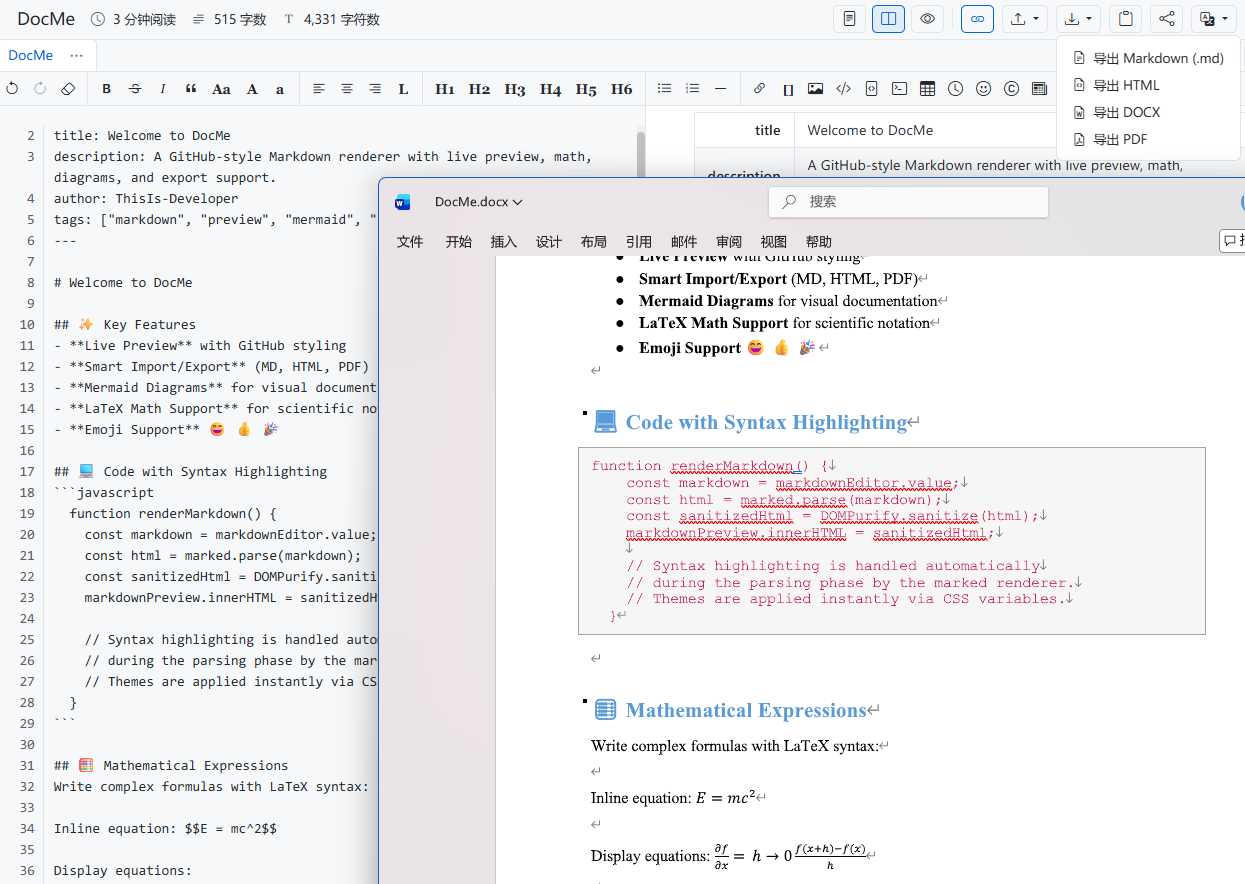1245x884 pixels.
Task: Apply italic formatting
Action: click(x=163, y=89)
